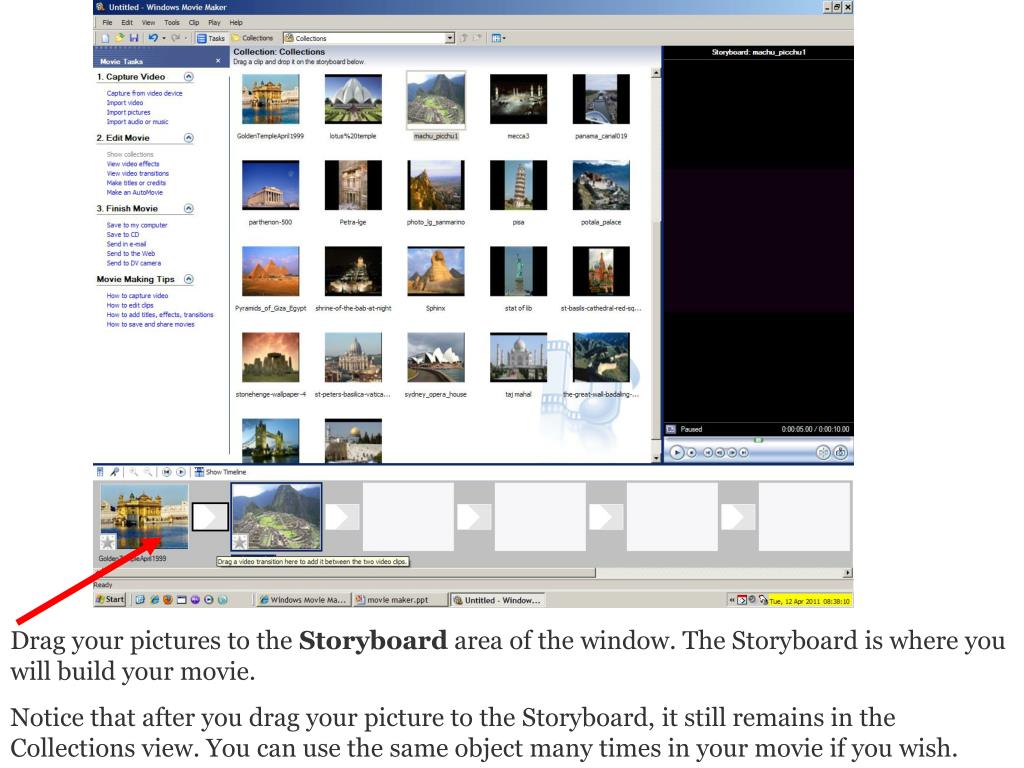The height and width of the screenshot is (768, 1024).
Task: Click the Split clip icon
Action: point(824,452)
